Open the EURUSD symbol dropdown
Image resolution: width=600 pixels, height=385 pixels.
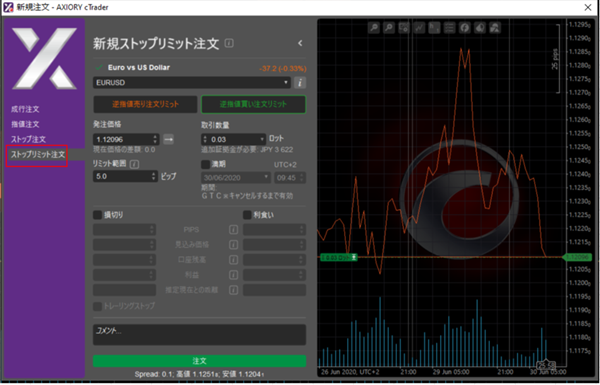[192, 83]
